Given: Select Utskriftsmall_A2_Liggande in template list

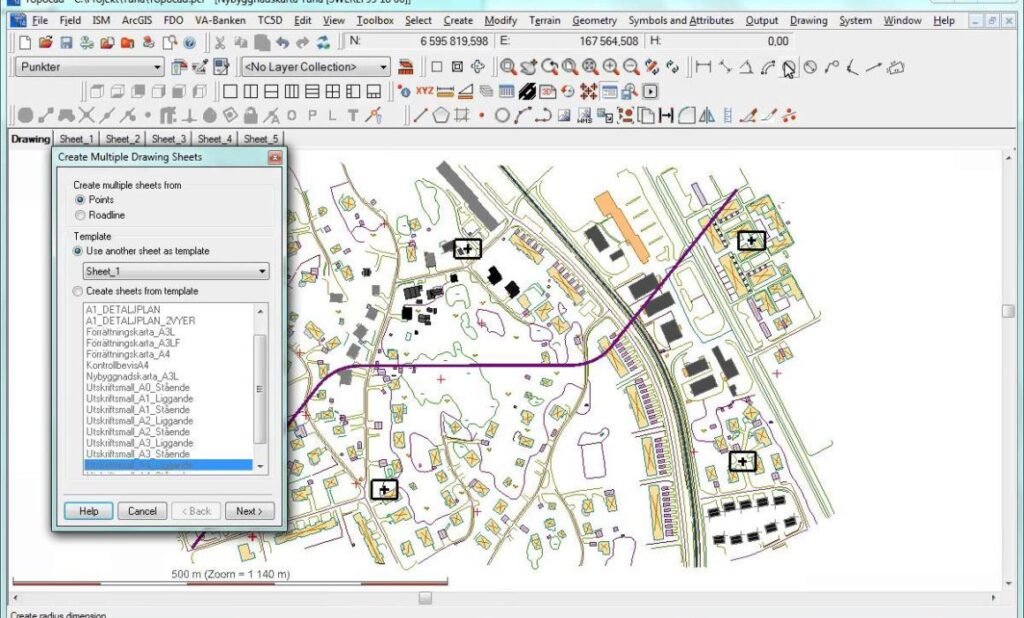Looking at the screenshot, I should pos(139,421).
